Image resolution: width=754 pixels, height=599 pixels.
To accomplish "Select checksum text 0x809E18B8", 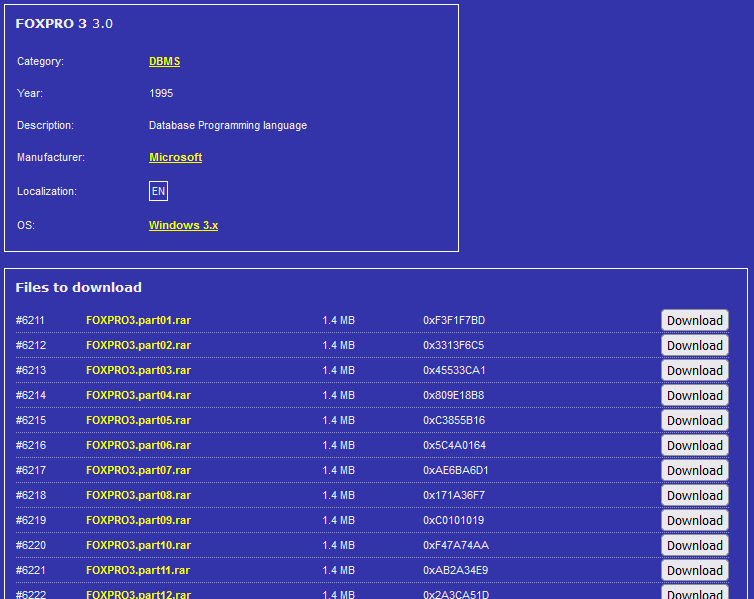I will pos(453,395).
